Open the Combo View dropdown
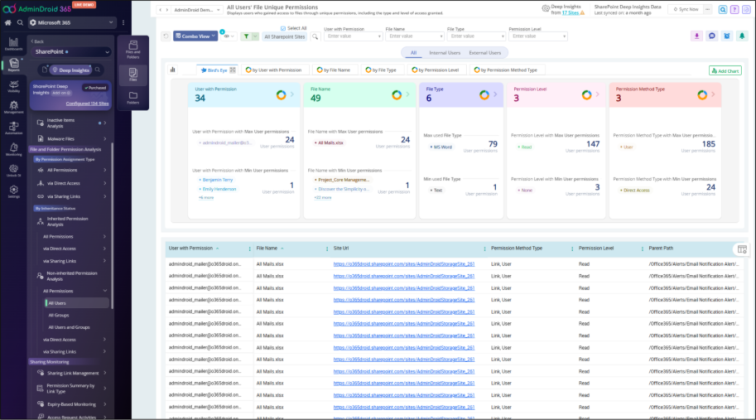 pos(195,36)
